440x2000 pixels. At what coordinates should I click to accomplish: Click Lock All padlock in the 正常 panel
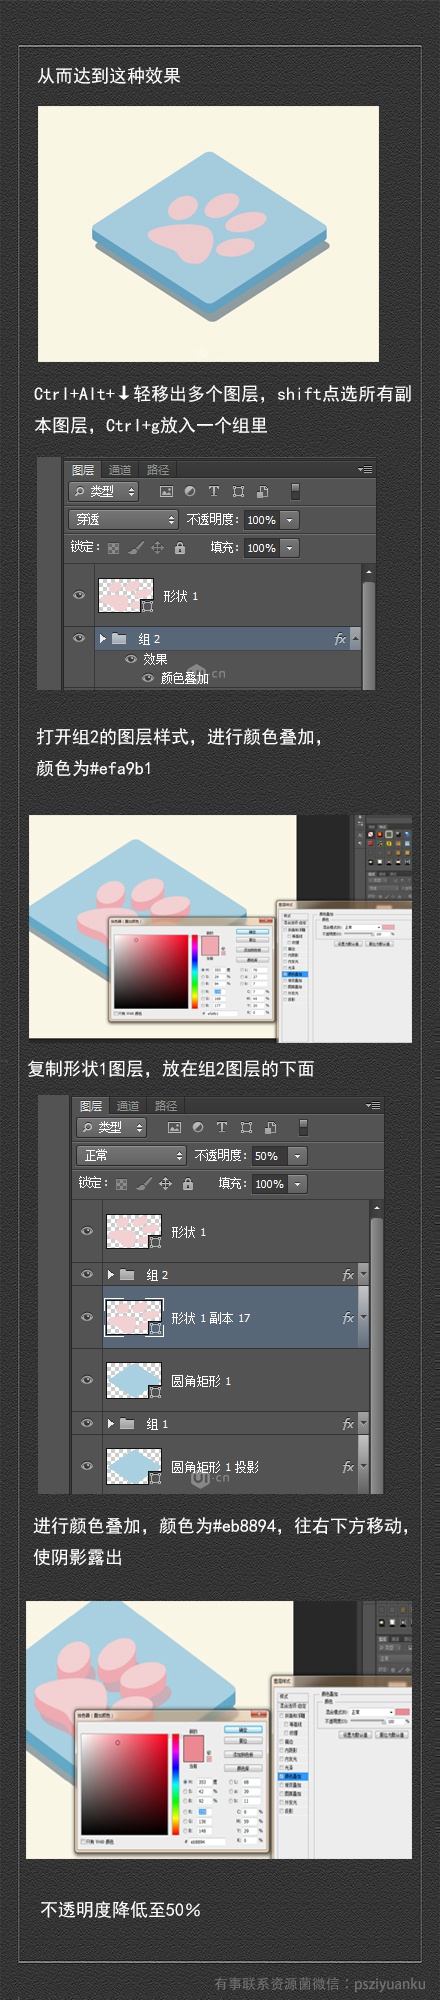188,1184
